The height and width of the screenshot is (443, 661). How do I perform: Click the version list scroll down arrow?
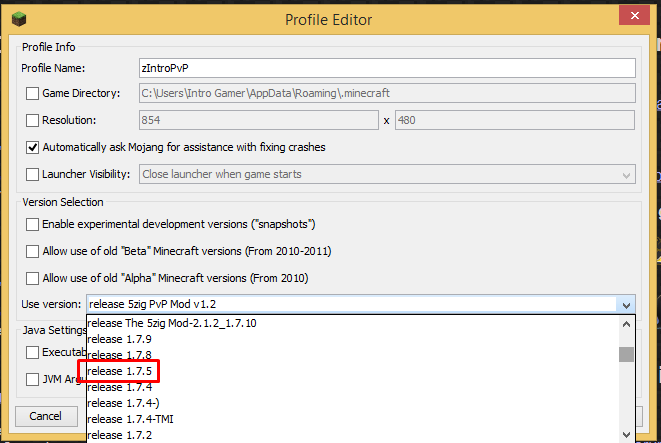[x=626, y=435]
